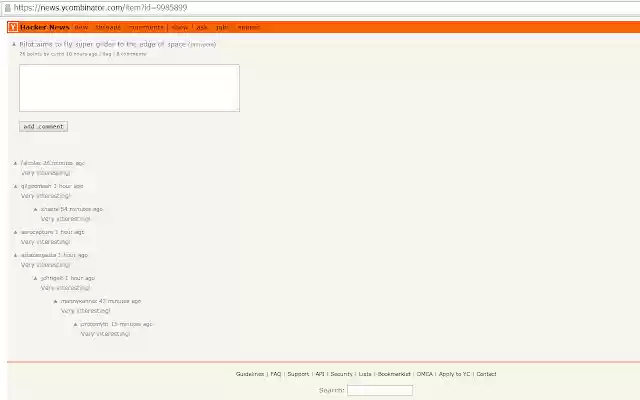Focus the comment text area

click(129, 88)
